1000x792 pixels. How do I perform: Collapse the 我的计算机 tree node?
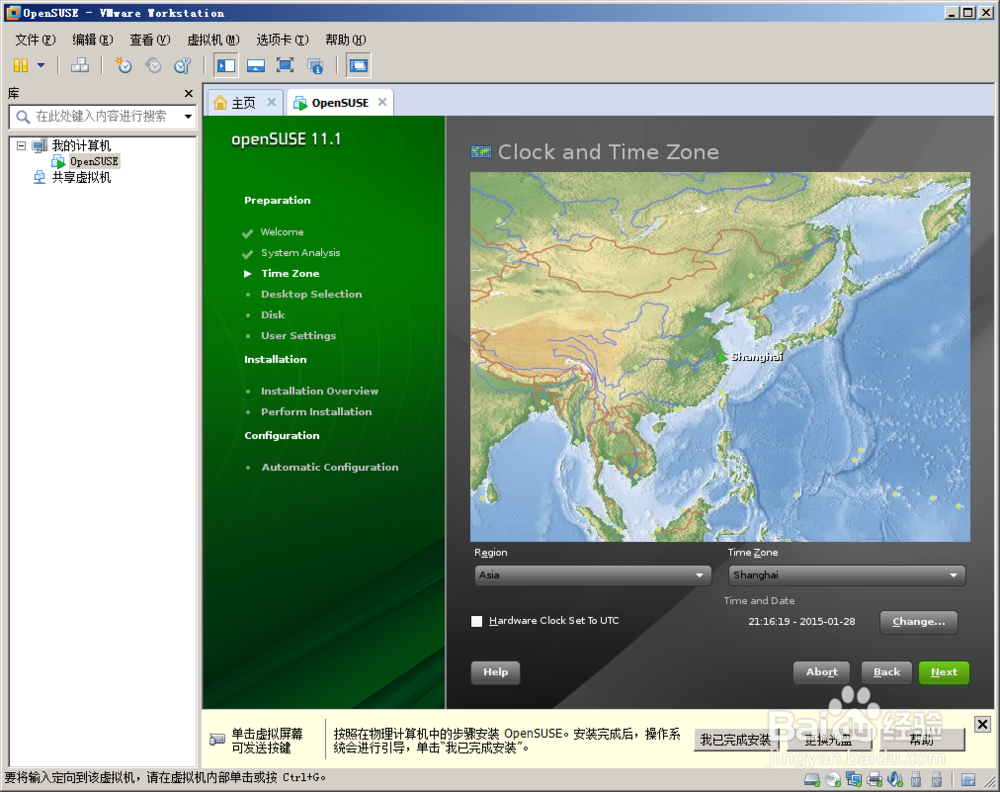(21, 145)
